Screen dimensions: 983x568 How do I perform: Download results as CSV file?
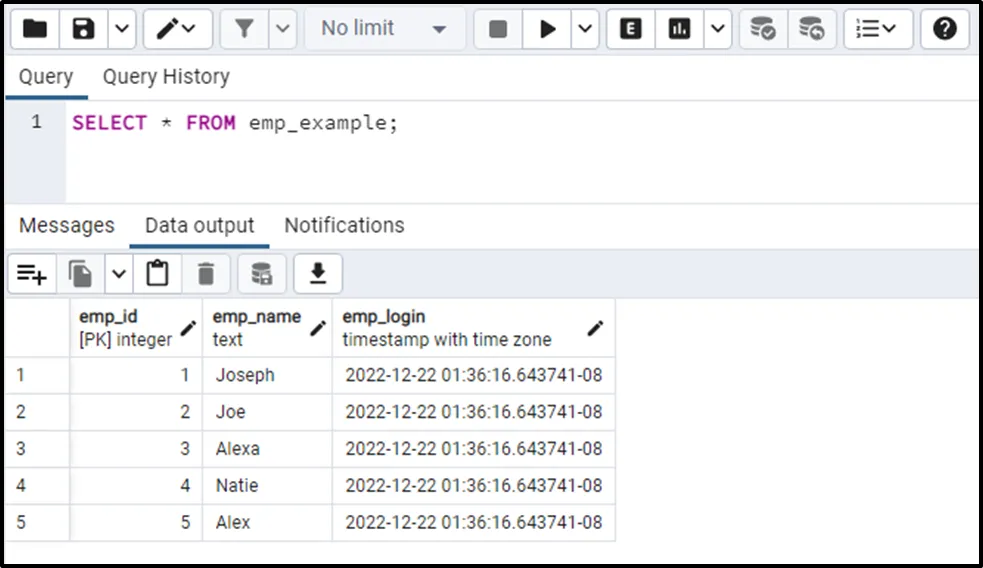point(318,273)
